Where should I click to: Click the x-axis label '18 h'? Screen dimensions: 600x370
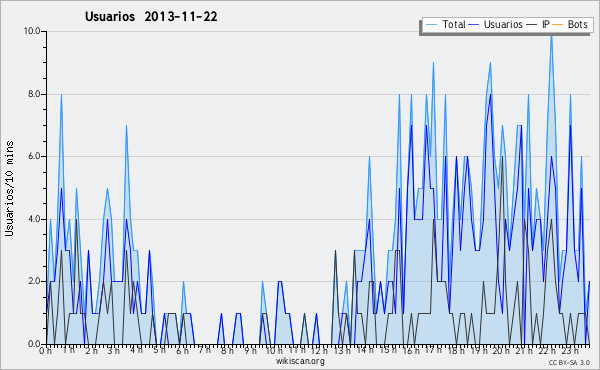click(x=456, y=350)
